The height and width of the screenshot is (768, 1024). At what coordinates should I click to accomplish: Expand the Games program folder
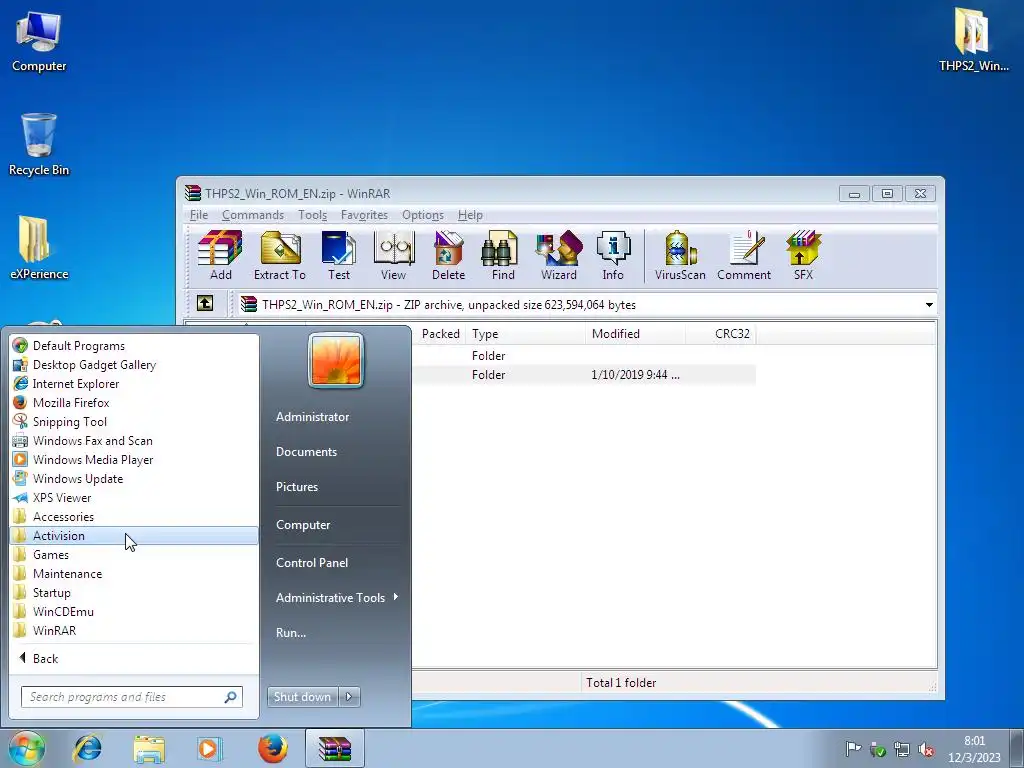134,554
